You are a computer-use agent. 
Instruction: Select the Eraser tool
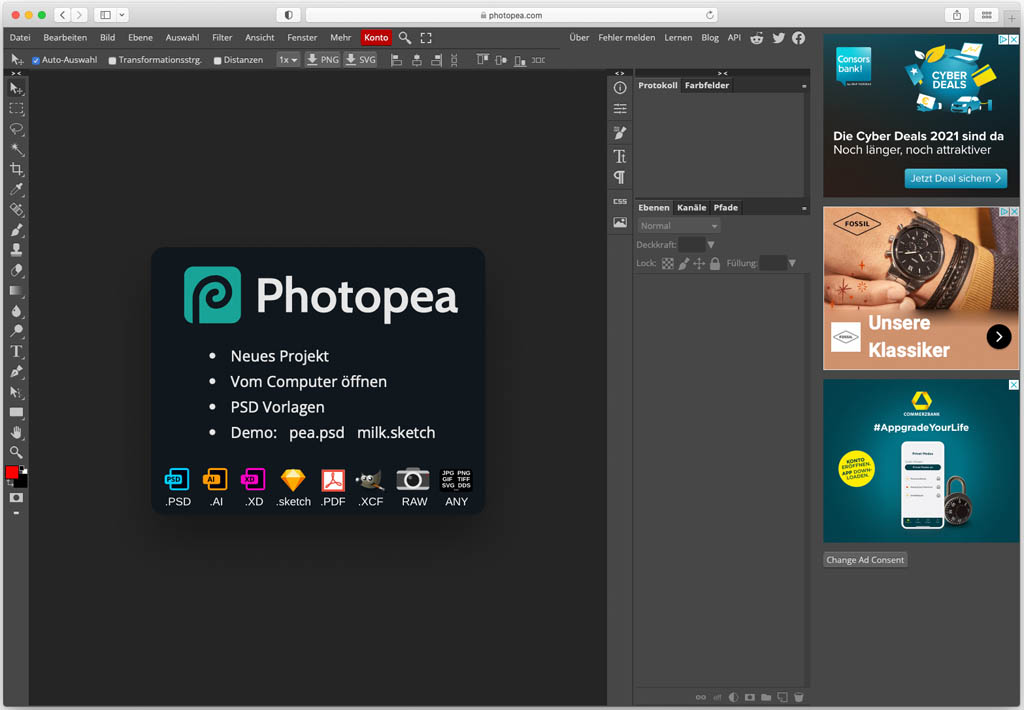coord(16,270)
